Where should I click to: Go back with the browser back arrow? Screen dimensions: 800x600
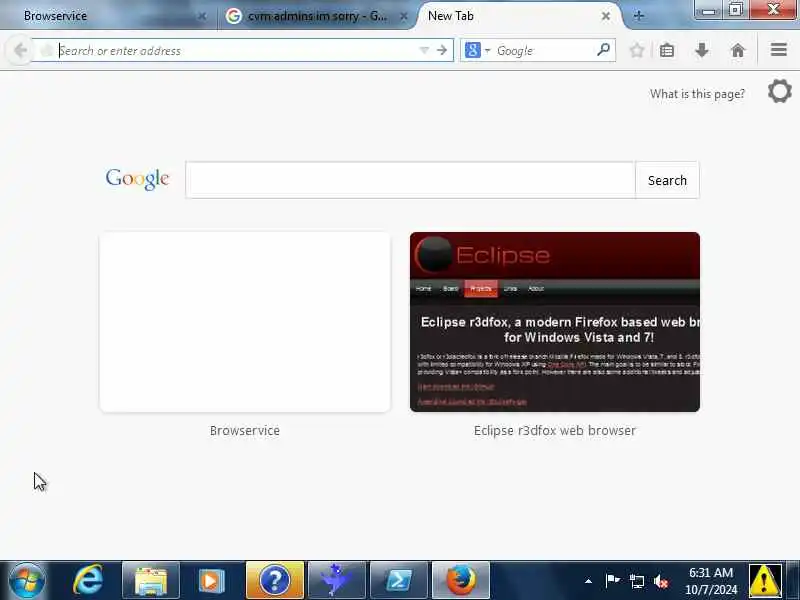(x=20, y=50)
